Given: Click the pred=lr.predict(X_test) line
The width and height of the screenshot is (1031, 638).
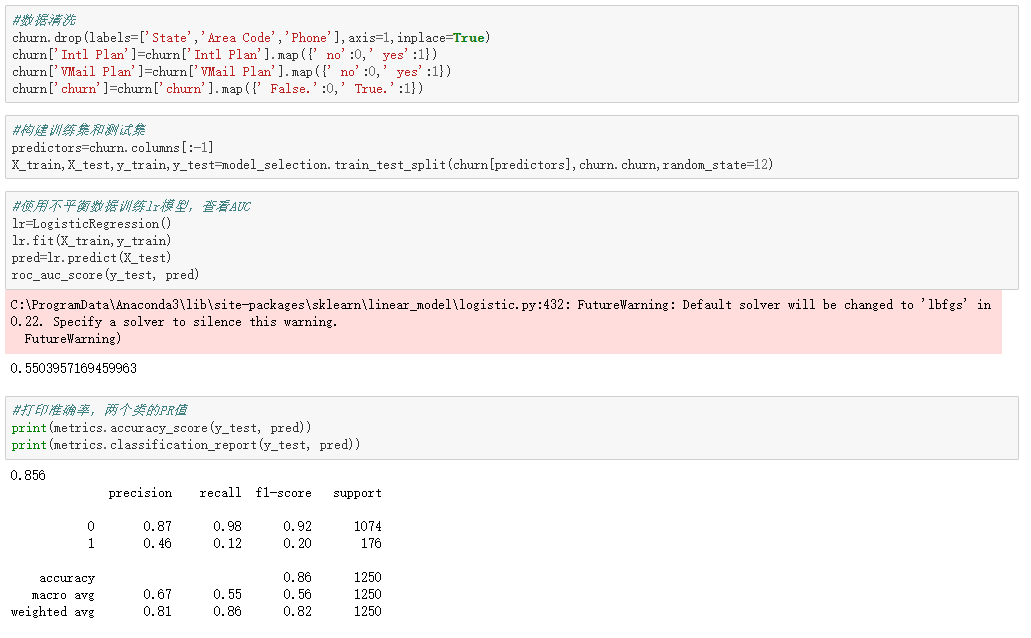Looking at the screenshot, I should [x=92, y=258].
